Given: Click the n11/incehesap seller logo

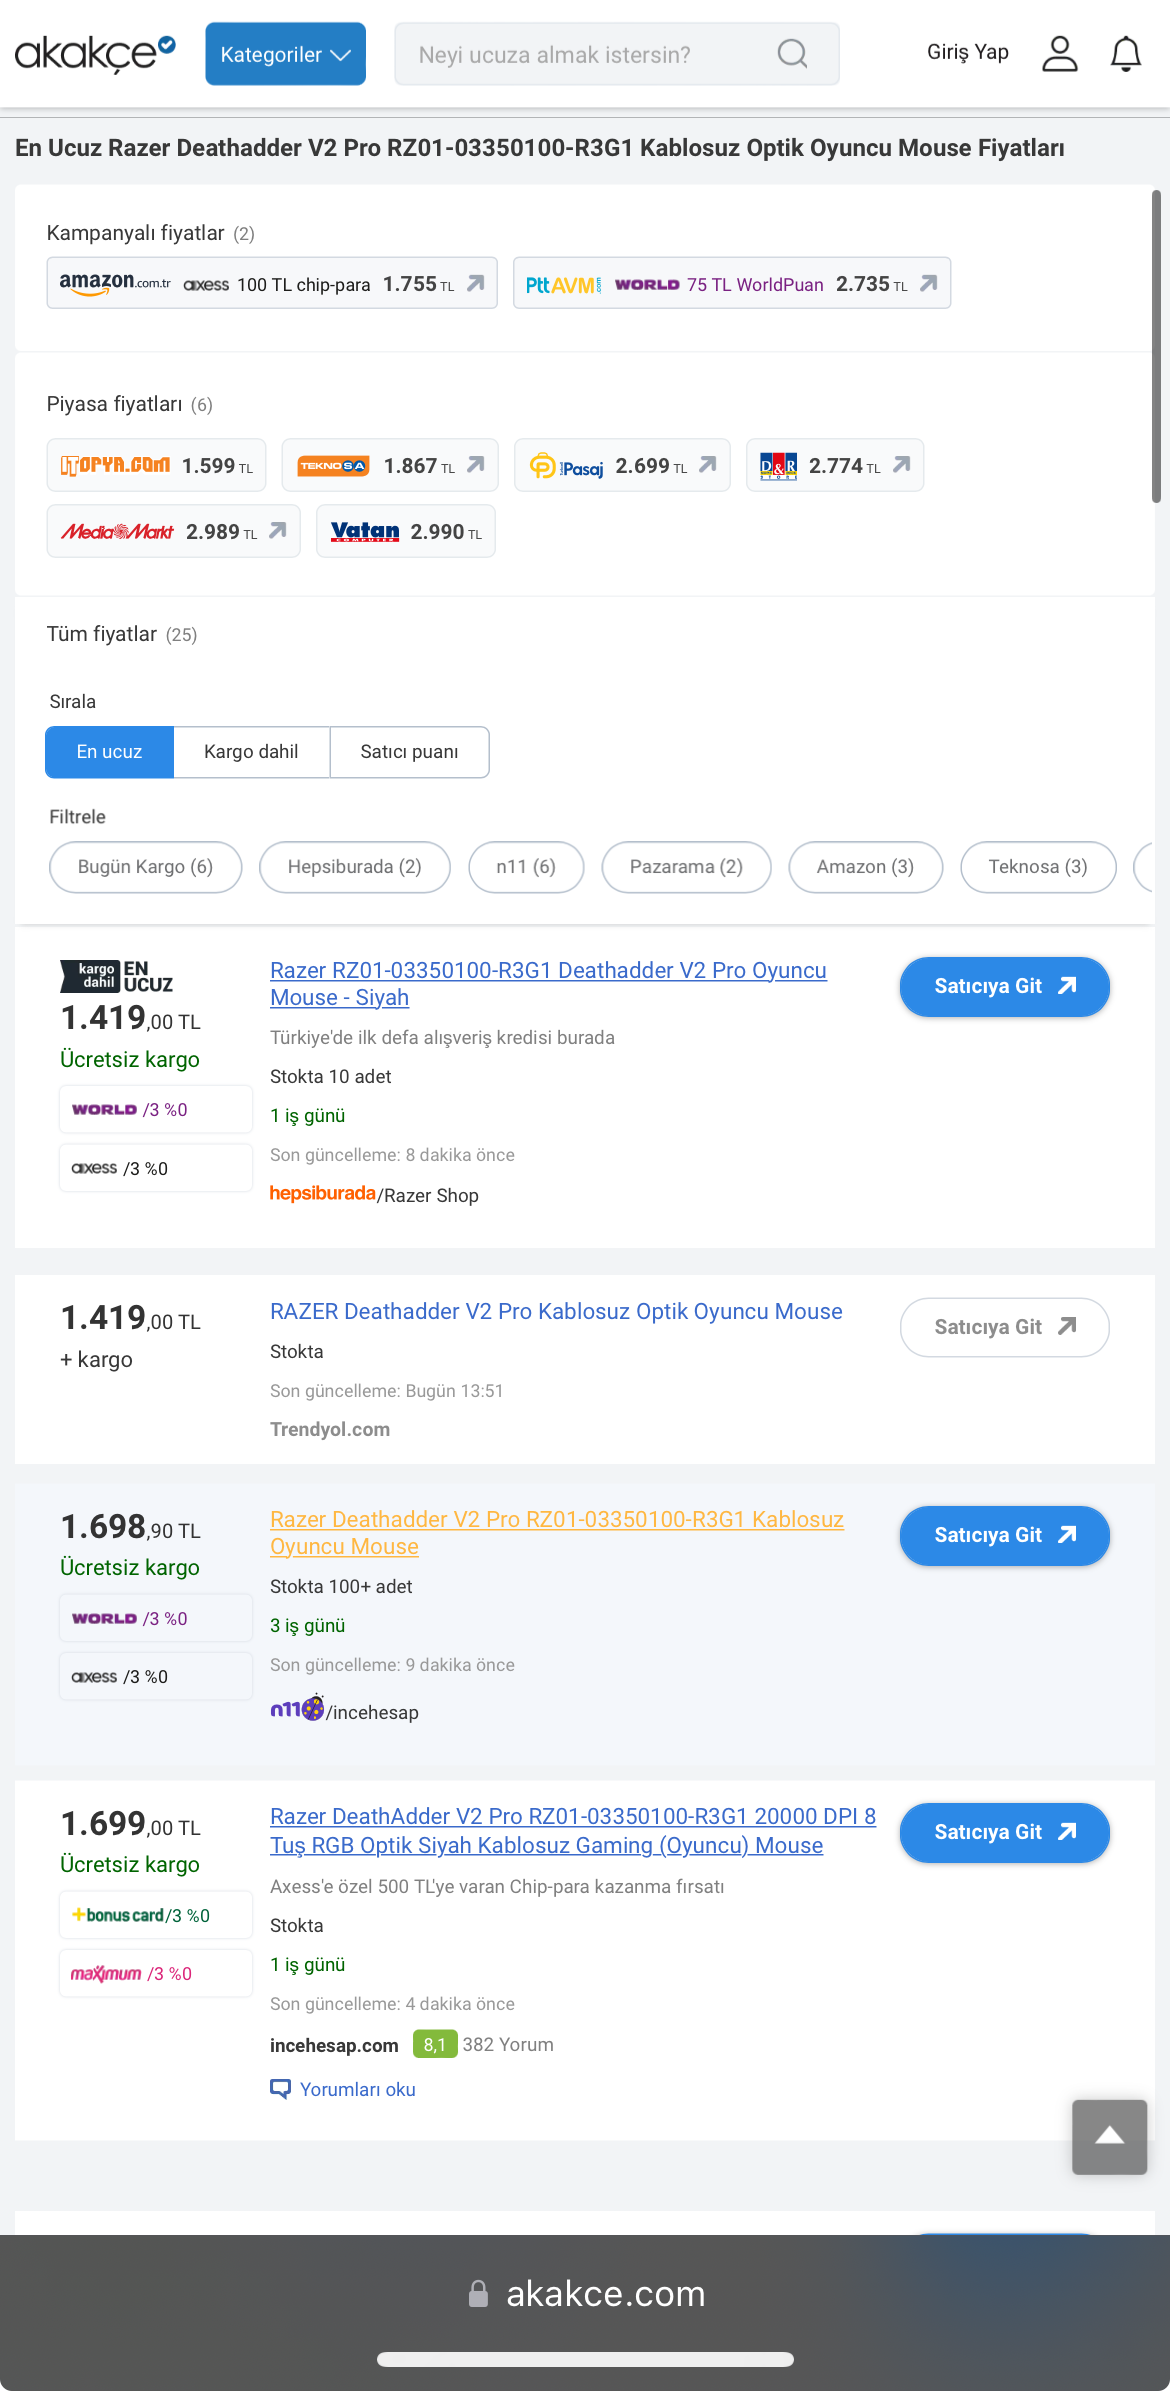Looking at the screenshot, I should [x=344, y=1709].
